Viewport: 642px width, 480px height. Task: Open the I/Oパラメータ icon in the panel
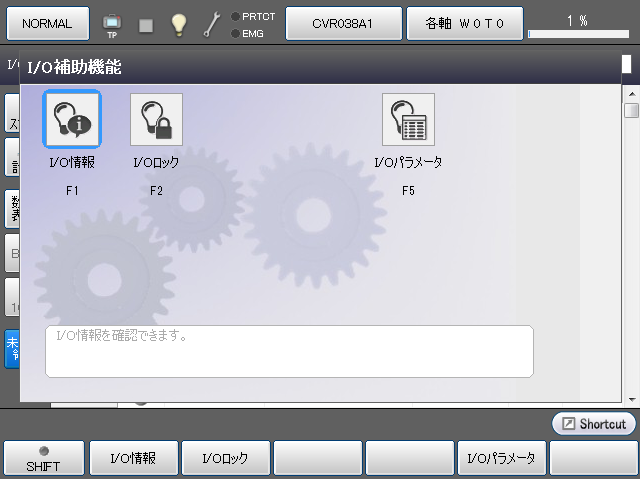408,120
